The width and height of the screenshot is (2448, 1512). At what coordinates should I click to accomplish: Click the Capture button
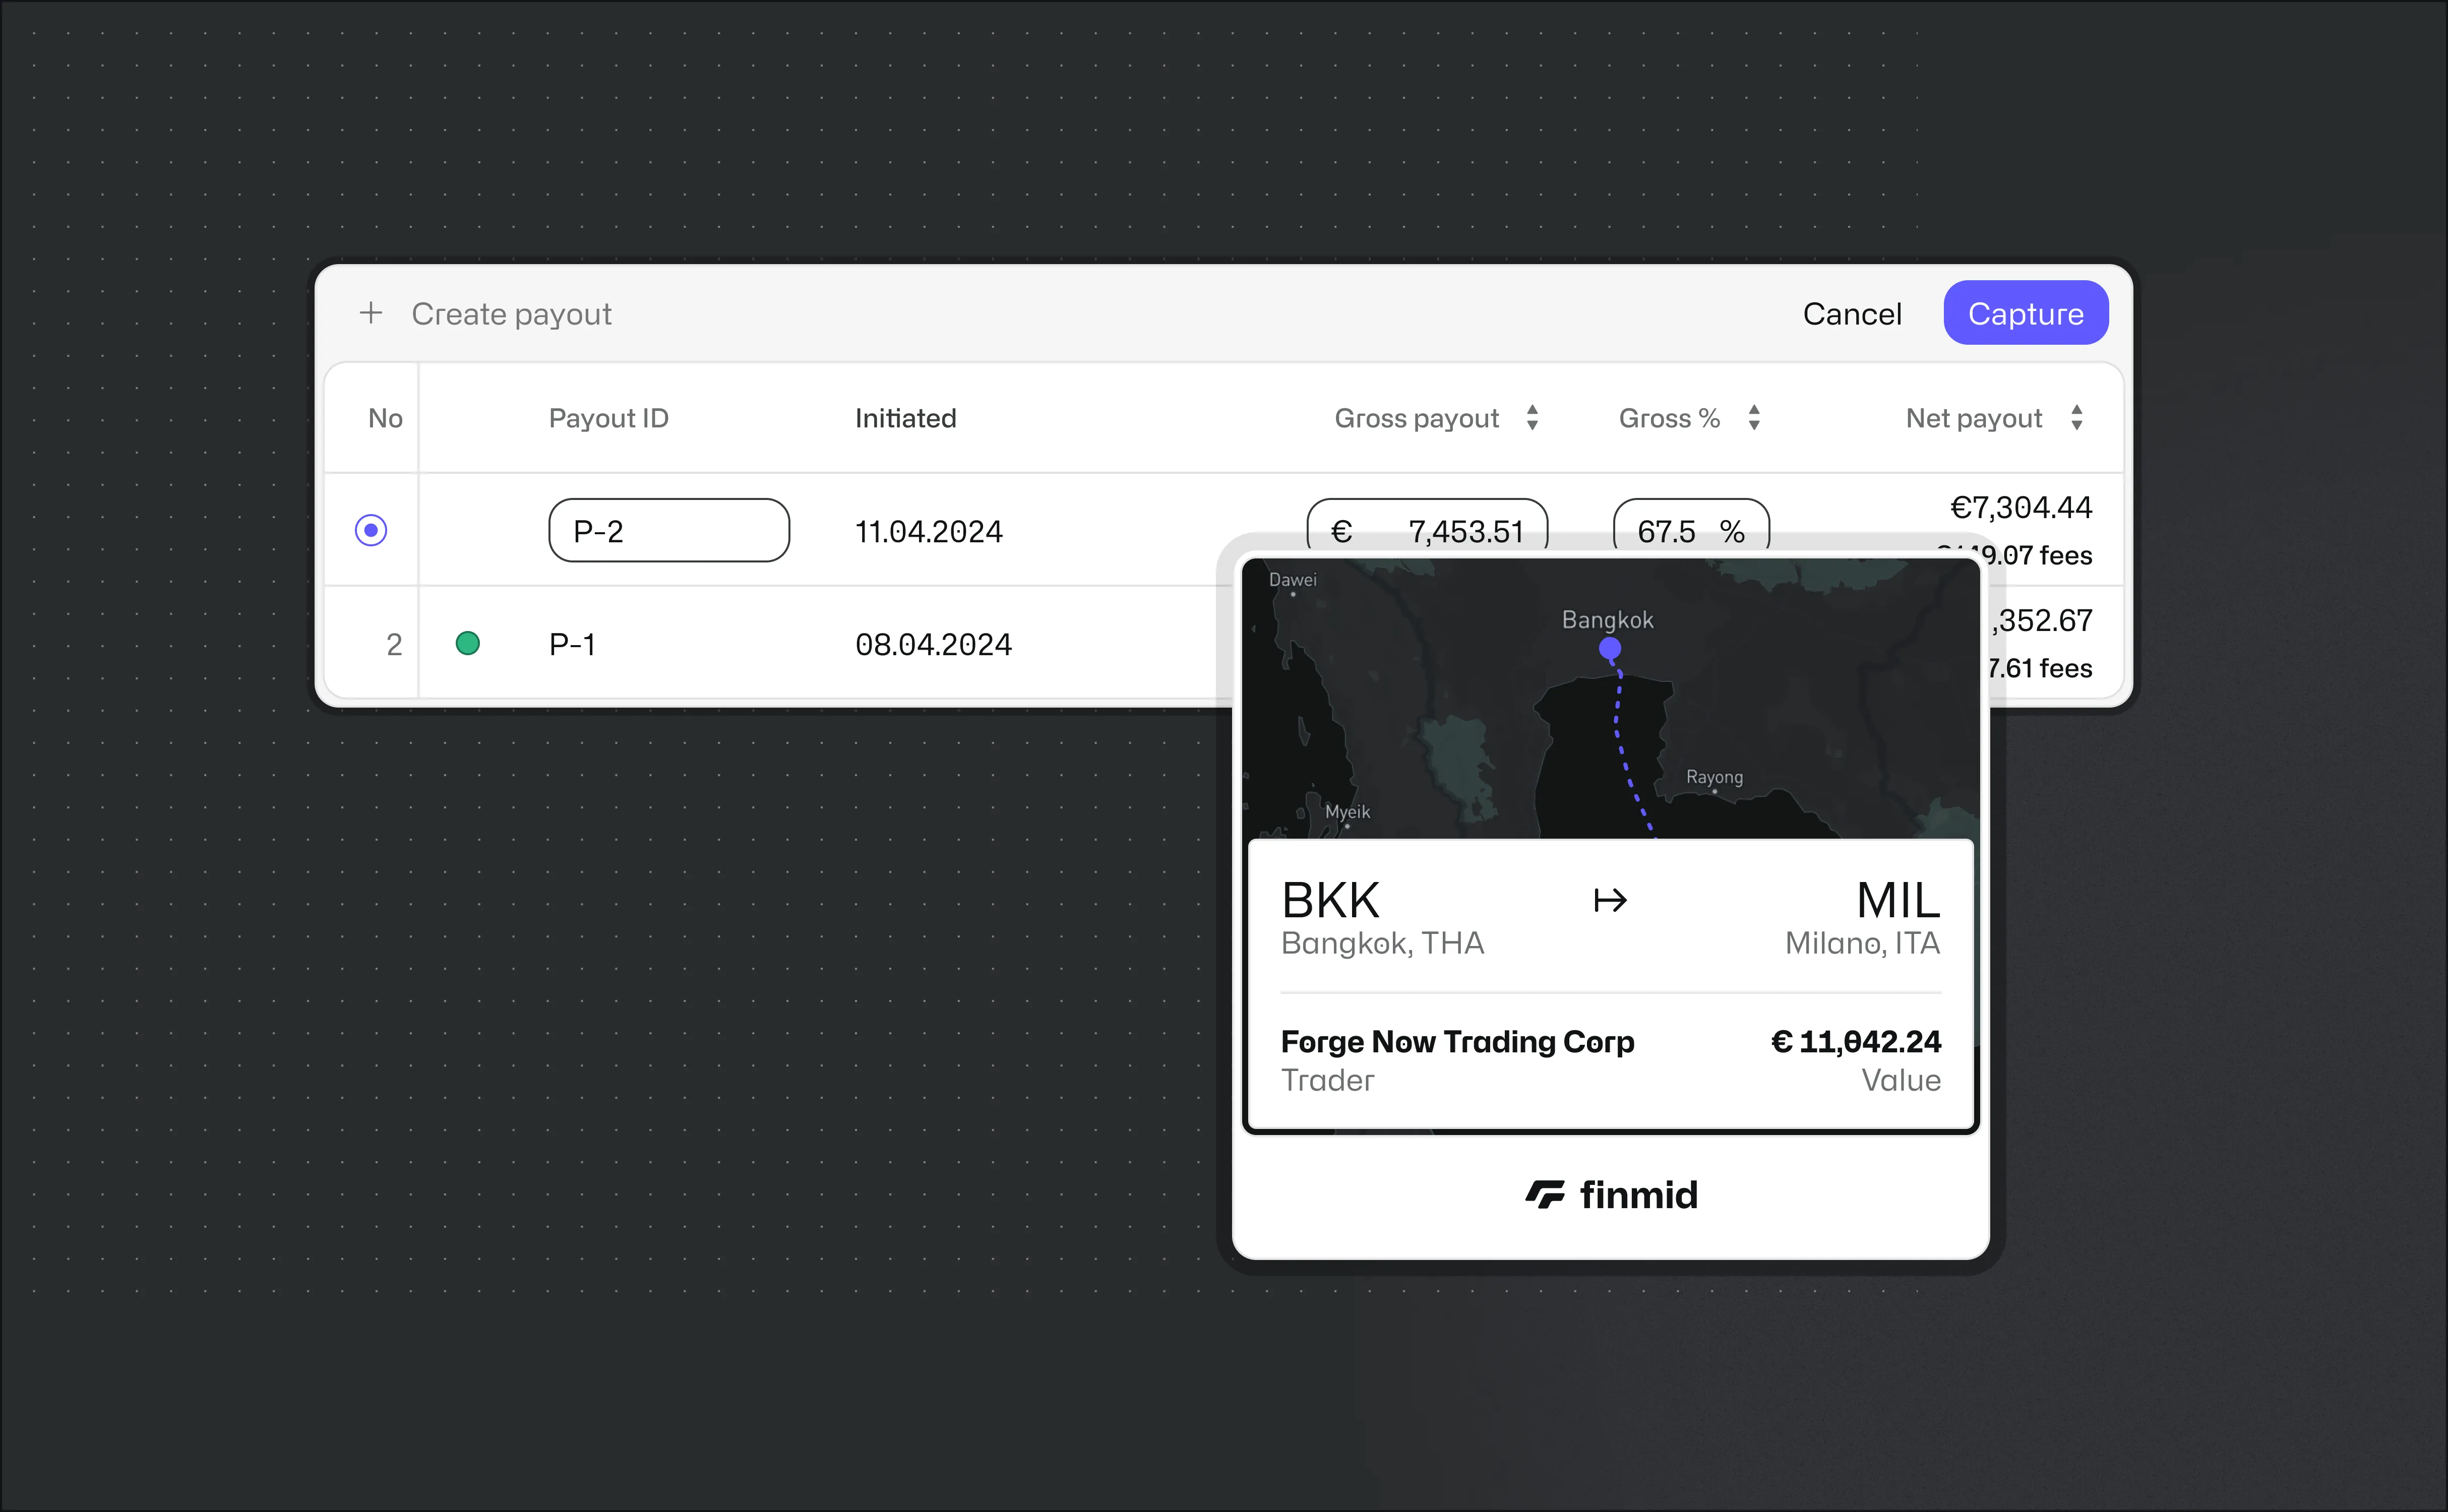(2026, 313)
